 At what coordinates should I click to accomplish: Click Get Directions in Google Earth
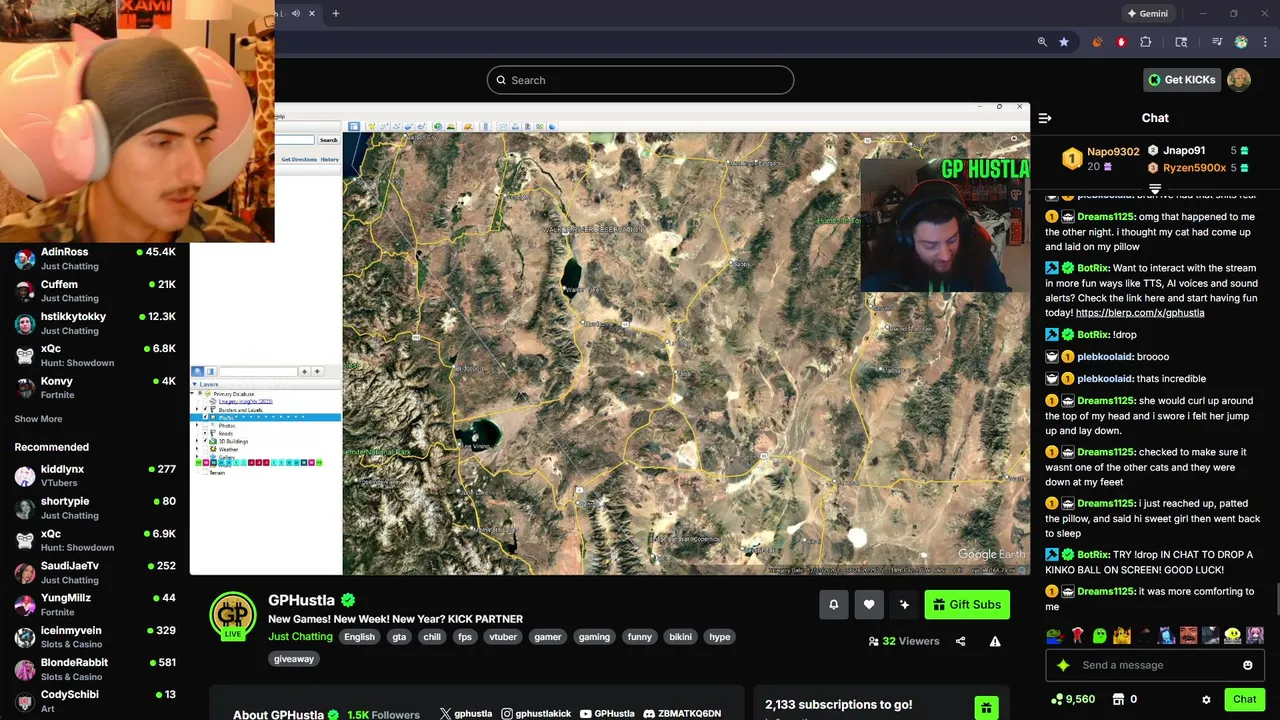[x=299, y=159]
